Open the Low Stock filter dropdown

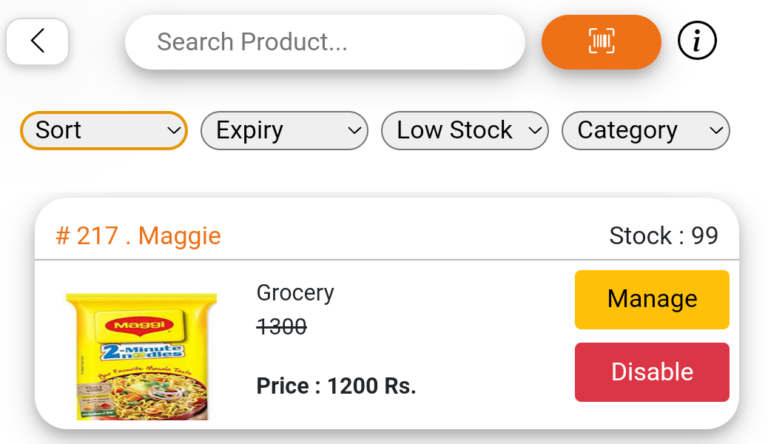tap(465, 130)
